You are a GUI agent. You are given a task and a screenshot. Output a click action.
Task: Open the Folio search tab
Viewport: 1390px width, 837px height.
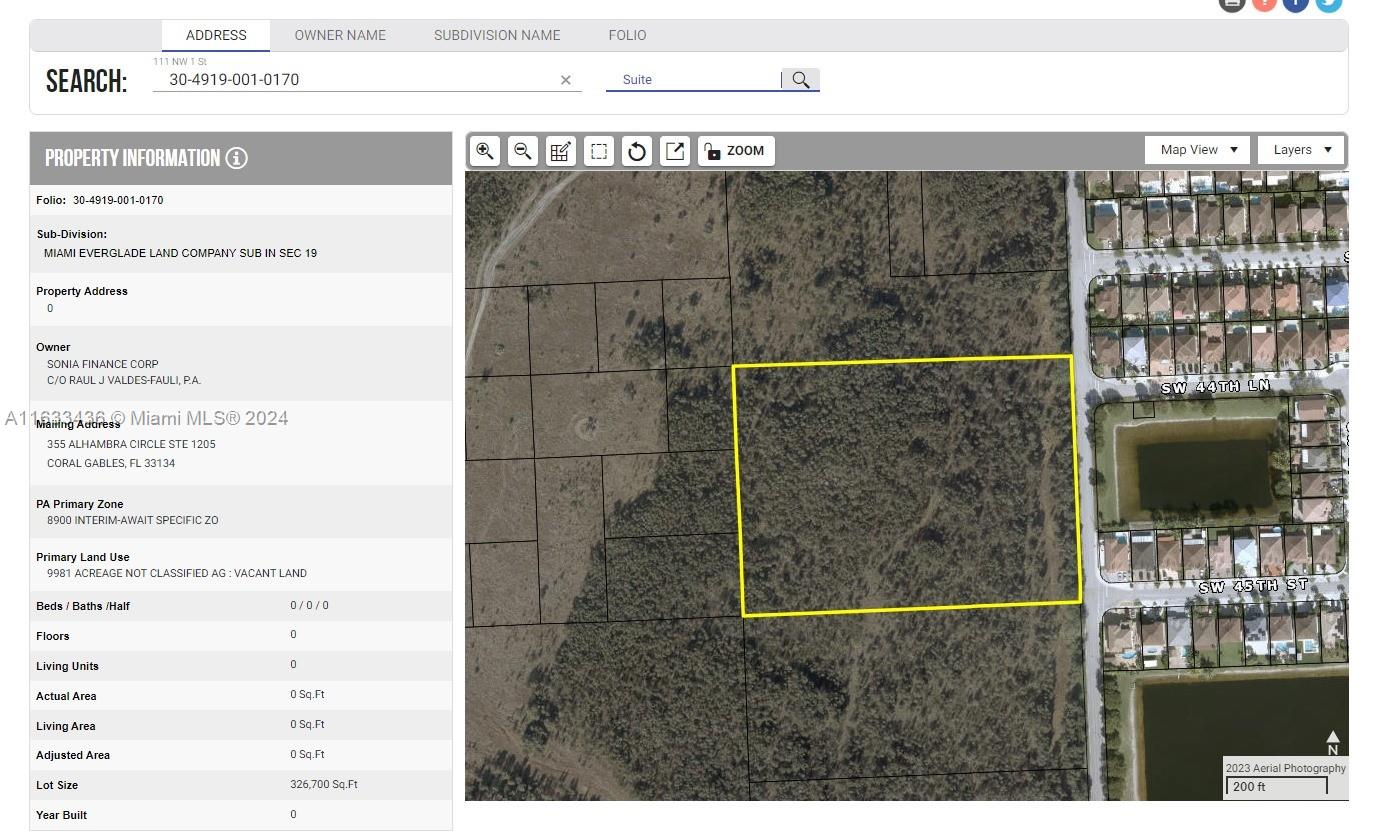coord(627,35)
